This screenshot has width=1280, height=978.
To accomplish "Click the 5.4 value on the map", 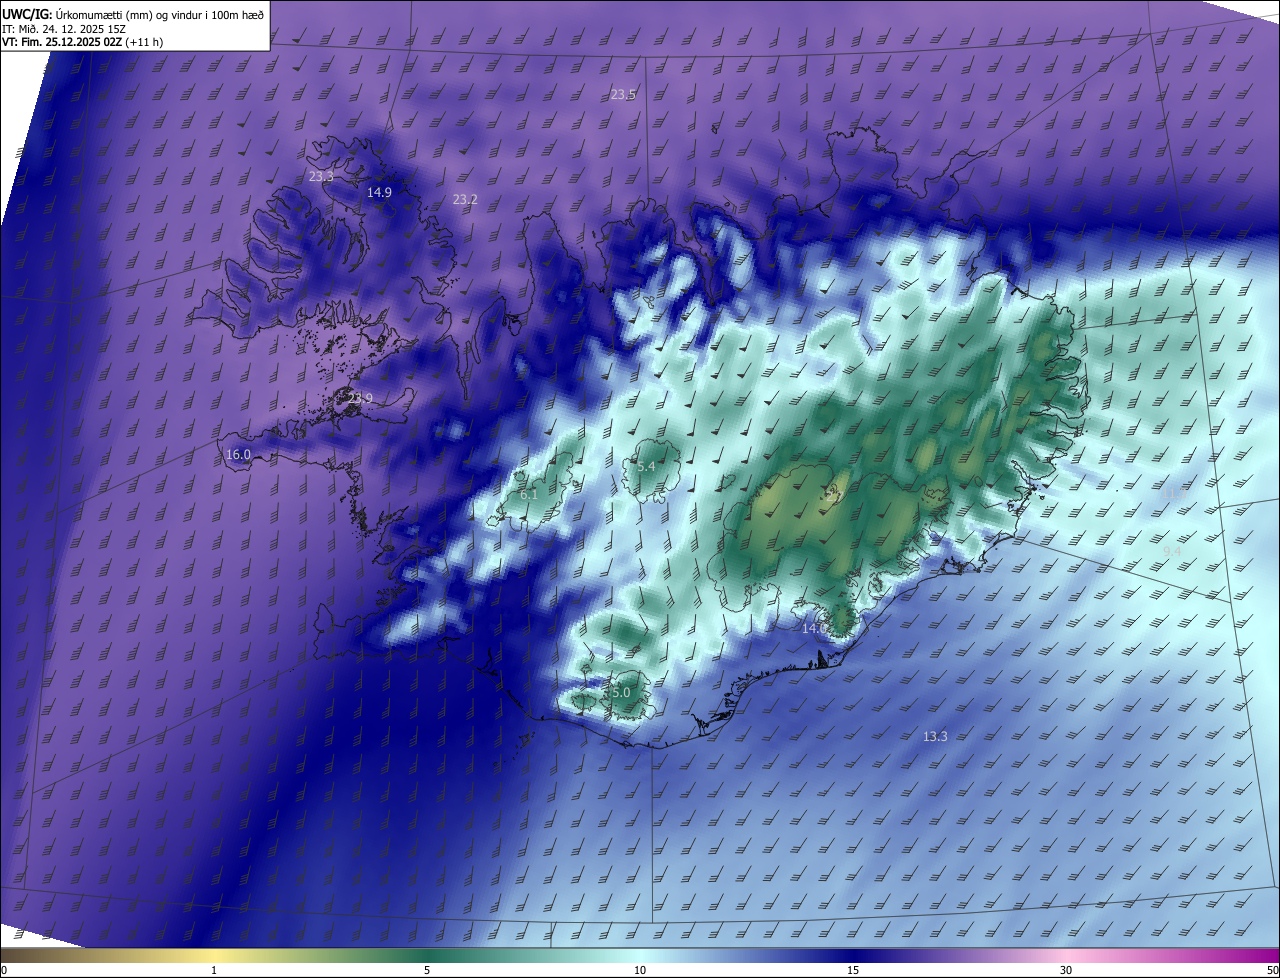I will click(646, 467).
